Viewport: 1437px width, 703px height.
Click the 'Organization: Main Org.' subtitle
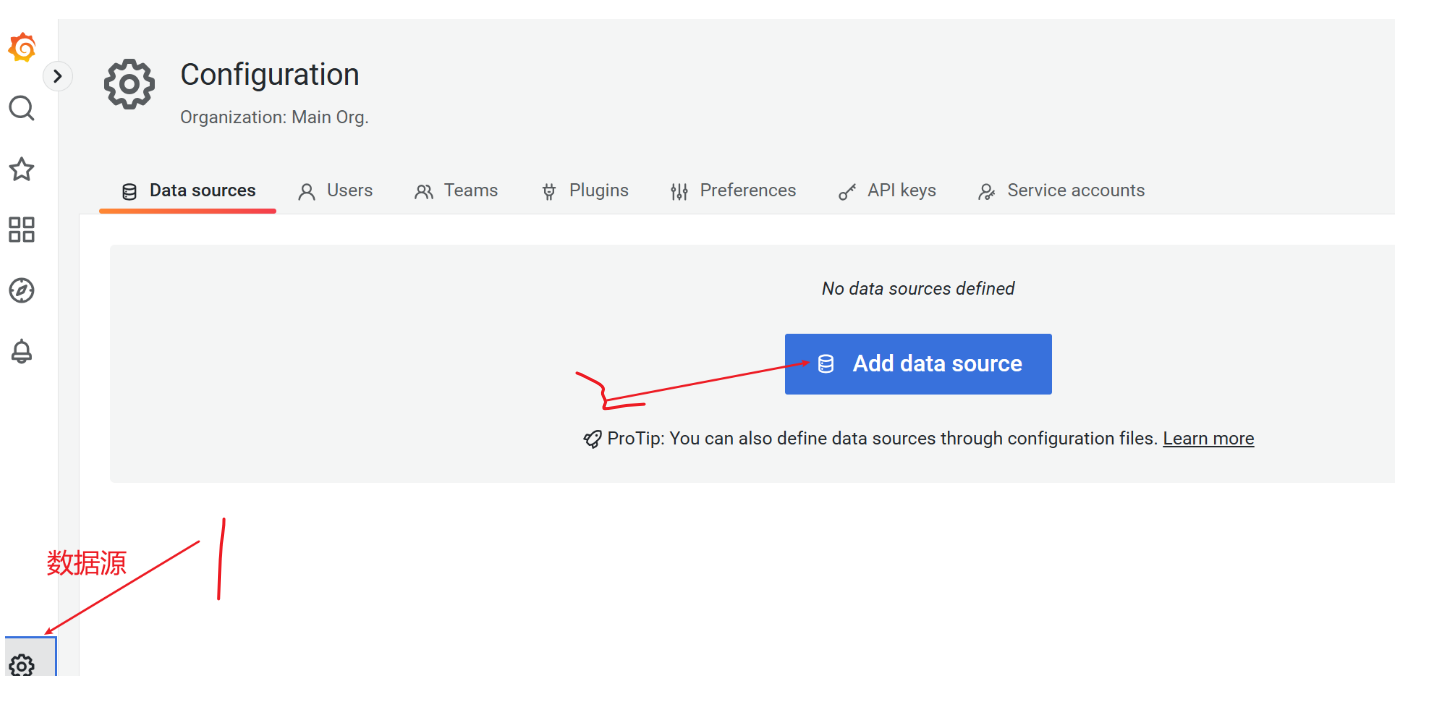pyautogui.click(x=274, y=117)
